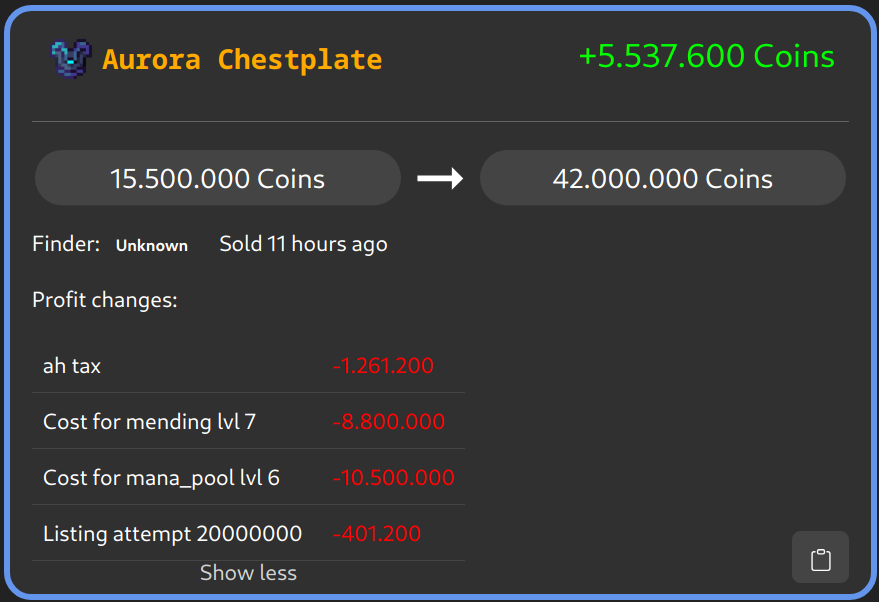Click the Sold 11 hours ago timestamp

point(303,244)
